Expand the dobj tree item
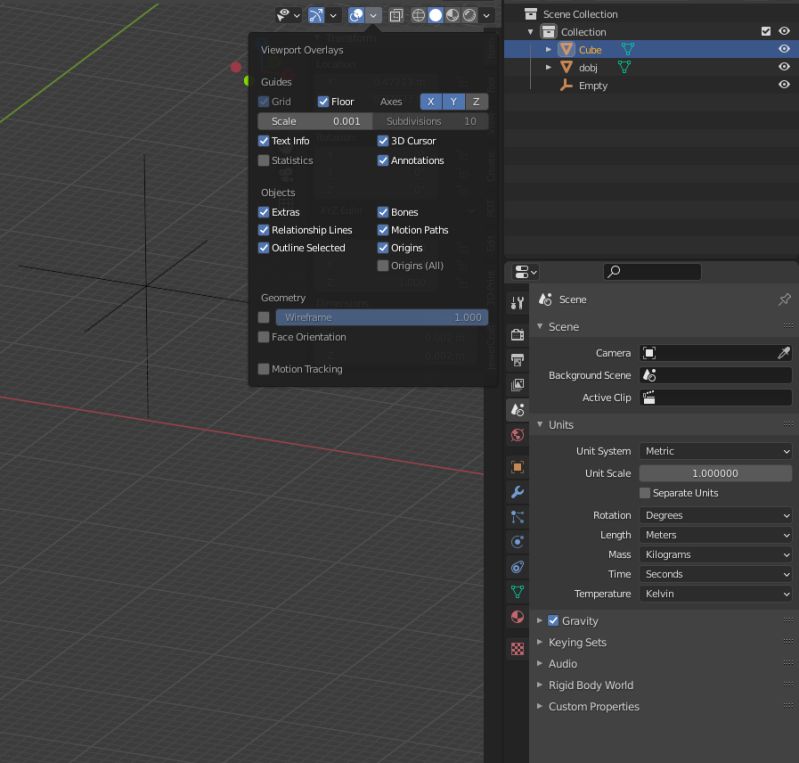The width and height of the screenshot is (799, 763). click(548, 67)
